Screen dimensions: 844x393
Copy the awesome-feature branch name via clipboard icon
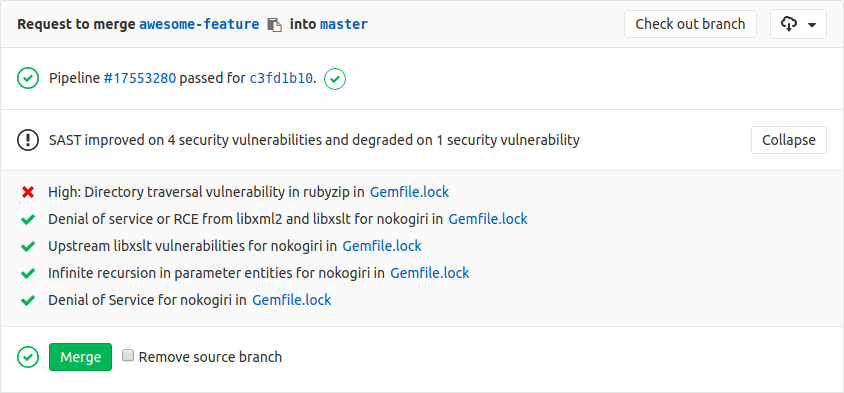tap(275, 25)
